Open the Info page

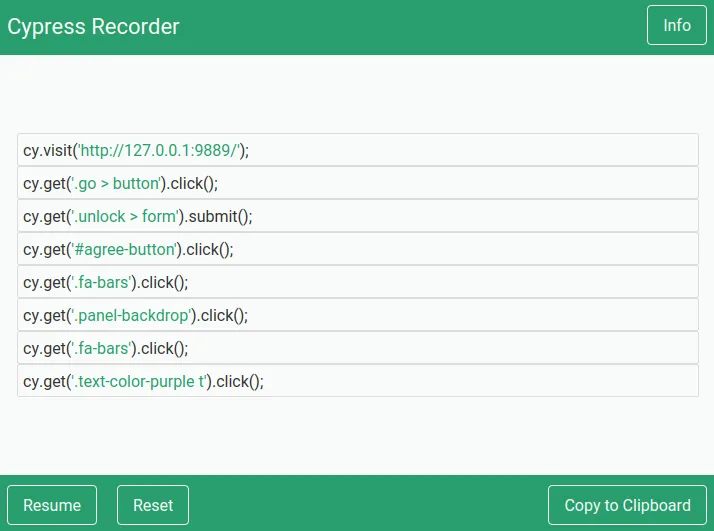coord(676,26)
